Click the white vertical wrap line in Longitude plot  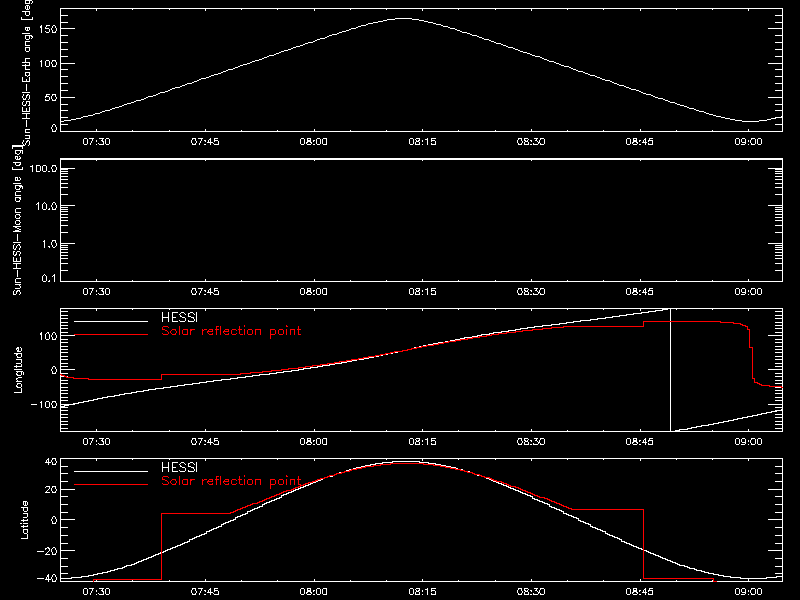tap(670, 370)
